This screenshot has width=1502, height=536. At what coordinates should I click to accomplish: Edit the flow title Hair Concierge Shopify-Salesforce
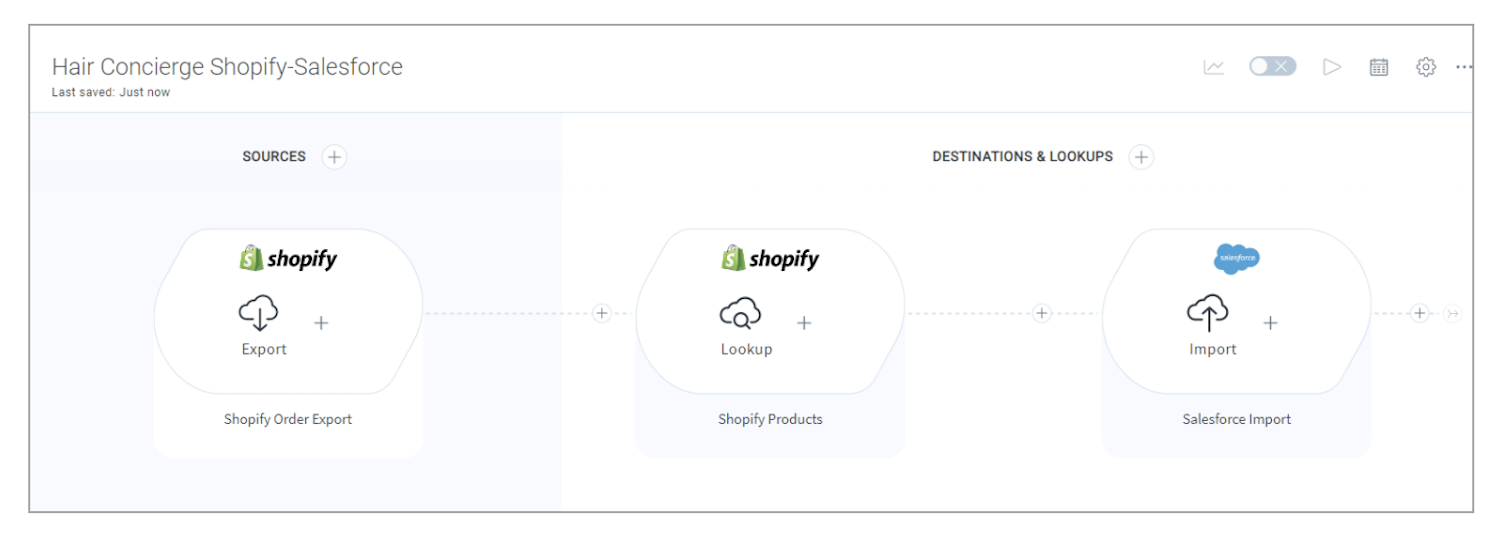point(227,67)
